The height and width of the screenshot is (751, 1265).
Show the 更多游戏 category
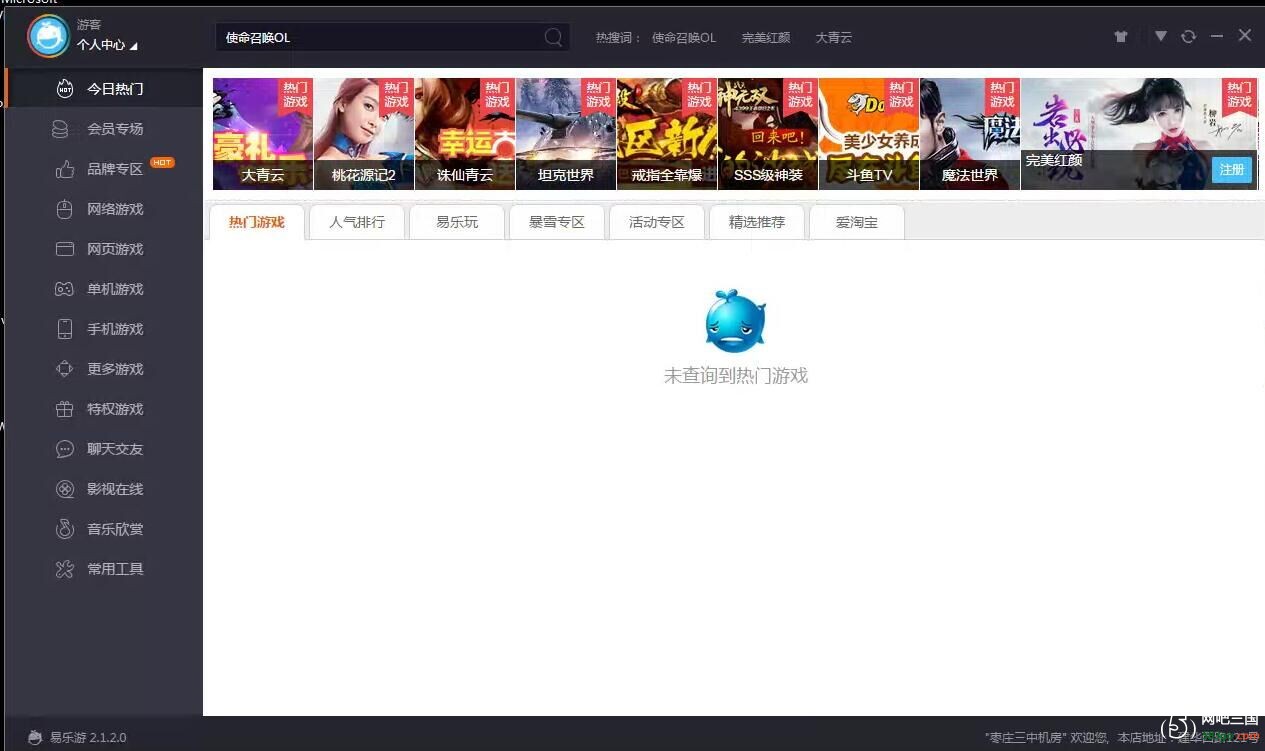pyautogui.click(x=104, y=369)
